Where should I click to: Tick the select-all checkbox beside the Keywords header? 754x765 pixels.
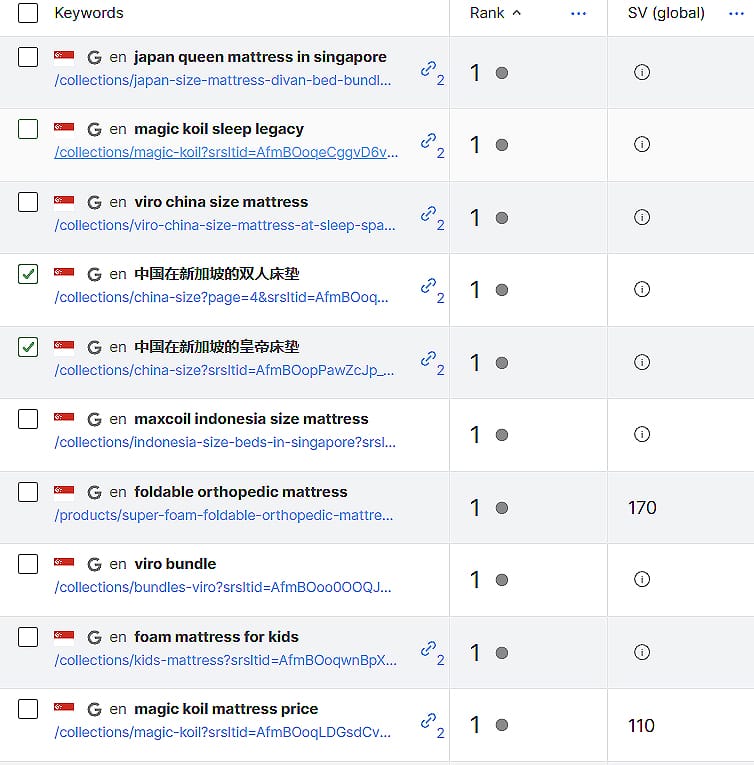coord(28,13)
